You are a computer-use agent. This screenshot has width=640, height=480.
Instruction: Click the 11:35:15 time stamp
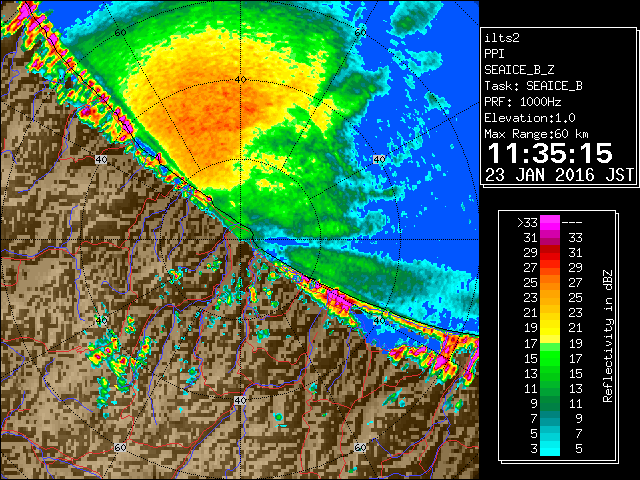[x=550, y=153]
